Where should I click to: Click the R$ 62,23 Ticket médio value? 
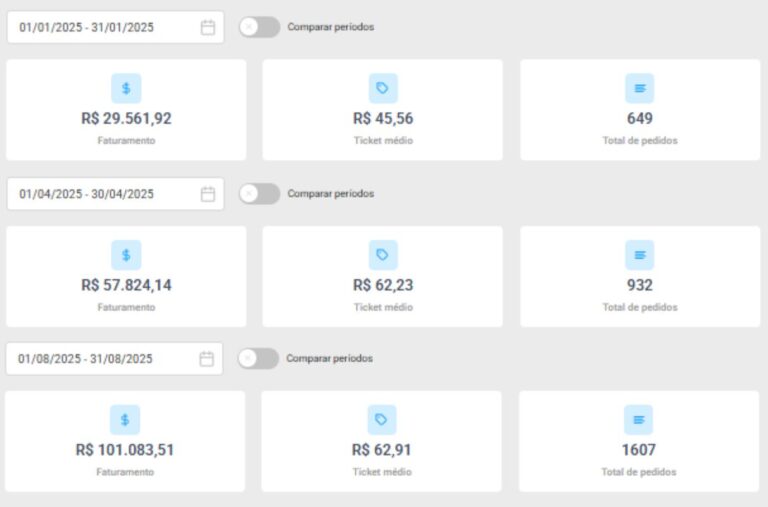point(383,285)
